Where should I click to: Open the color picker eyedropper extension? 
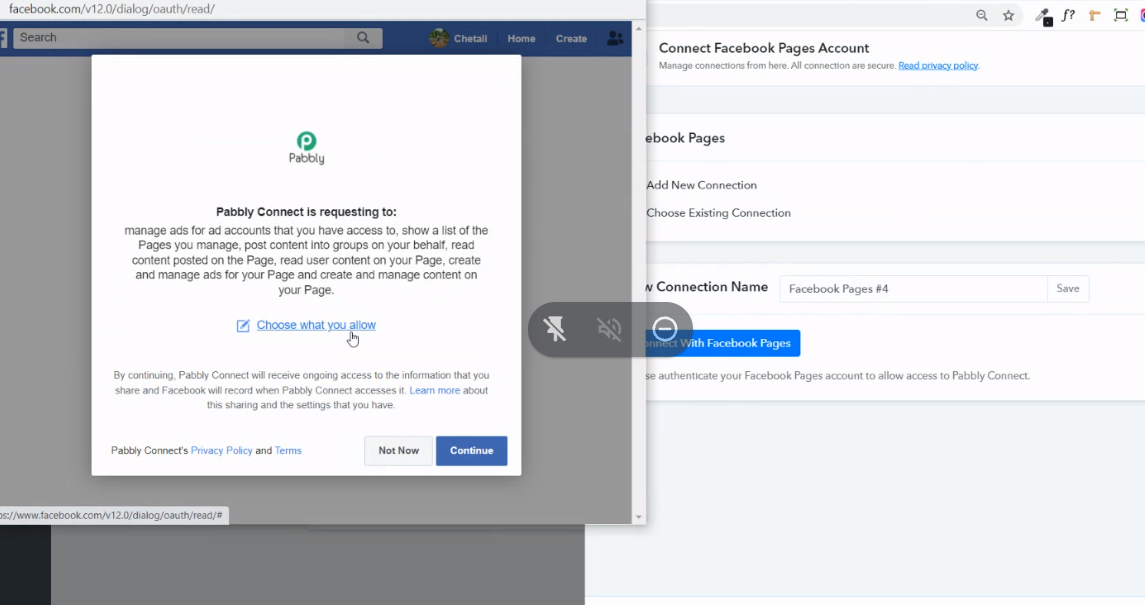tap(1043, 15)
